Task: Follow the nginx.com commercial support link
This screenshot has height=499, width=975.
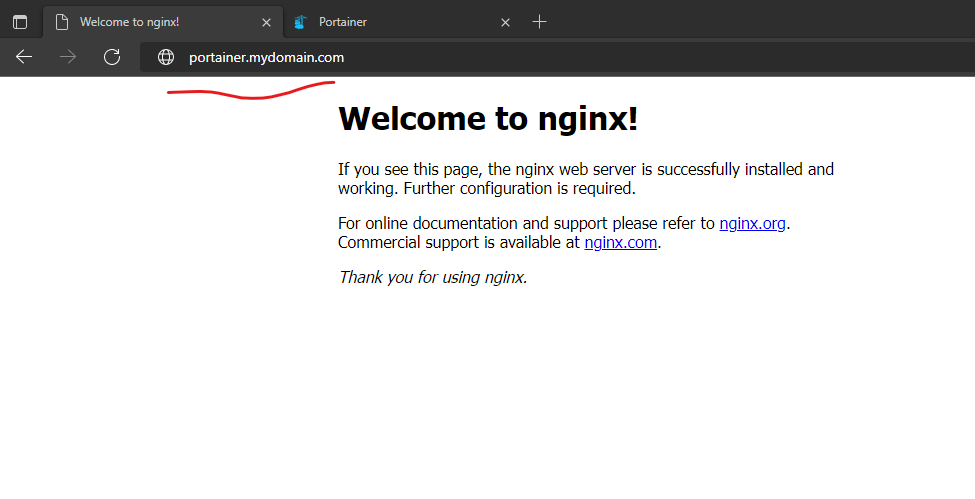Action: click(620, 242)
